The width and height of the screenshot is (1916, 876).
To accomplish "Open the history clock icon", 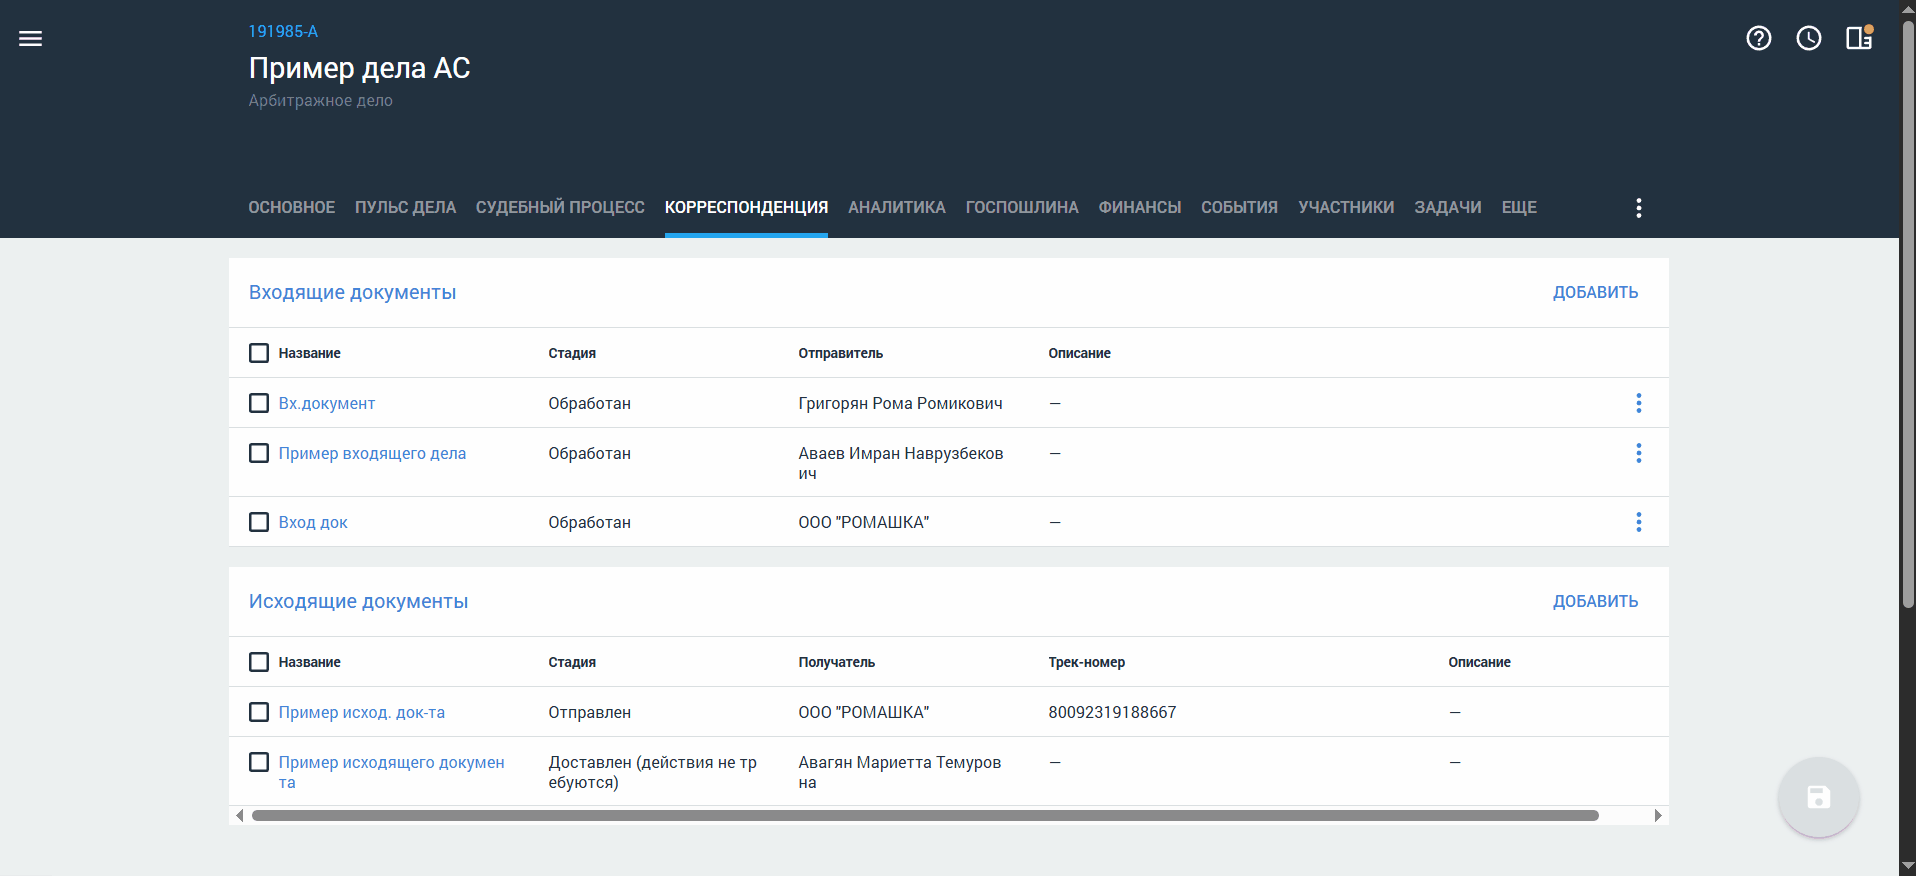I will (x=1809, y=38).
